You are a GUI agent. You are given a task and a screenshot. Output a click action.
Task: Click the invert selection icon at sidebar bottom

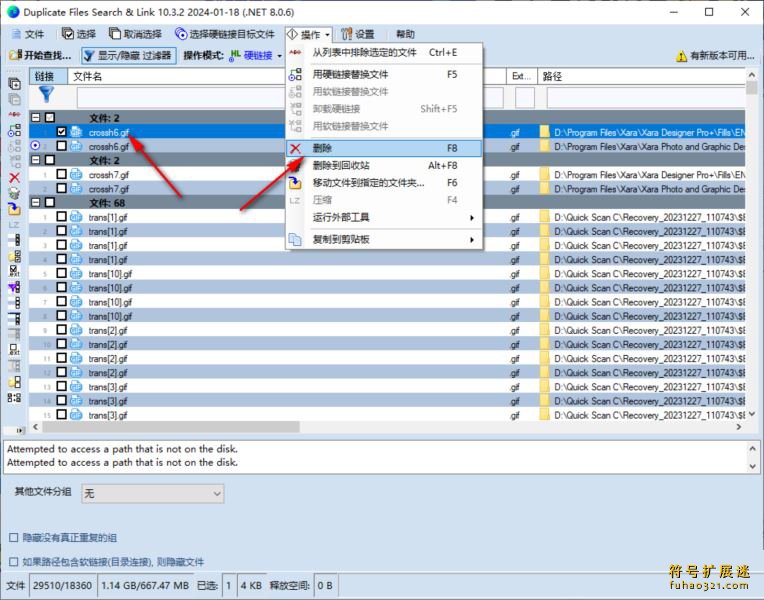click(15, 397)
